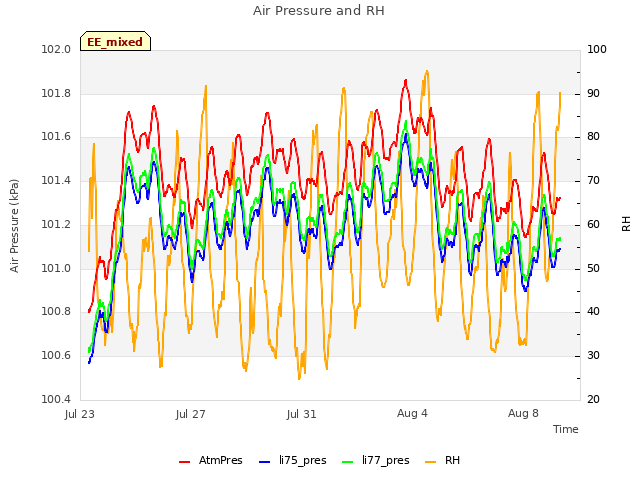Click the 101.0 left axis value
This screenshot has height=480, width=640.
(x=56, y=269)
